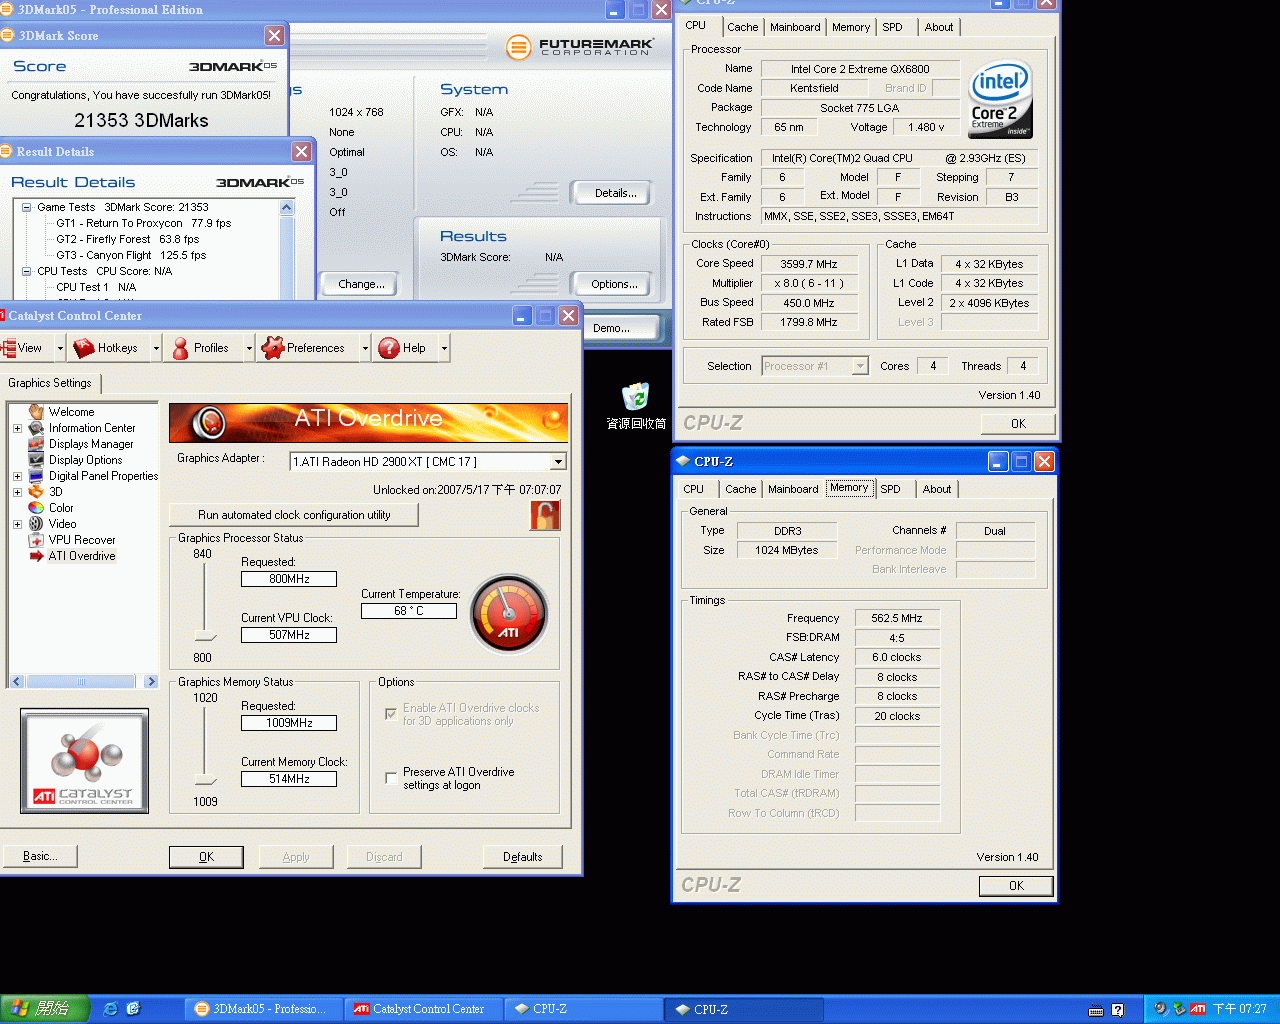Click the View toolbar icon in Catalyst

tap(9, 348)
